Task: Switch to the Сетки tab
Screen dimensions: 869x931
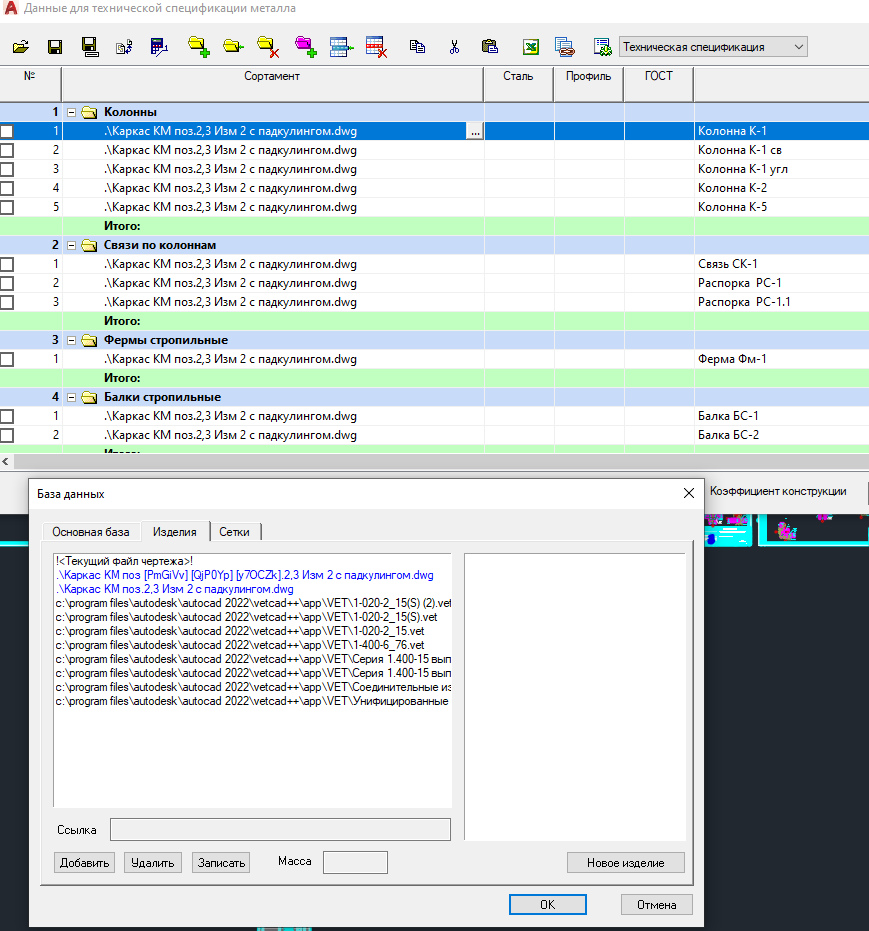Action: click(x=234, y=532)
